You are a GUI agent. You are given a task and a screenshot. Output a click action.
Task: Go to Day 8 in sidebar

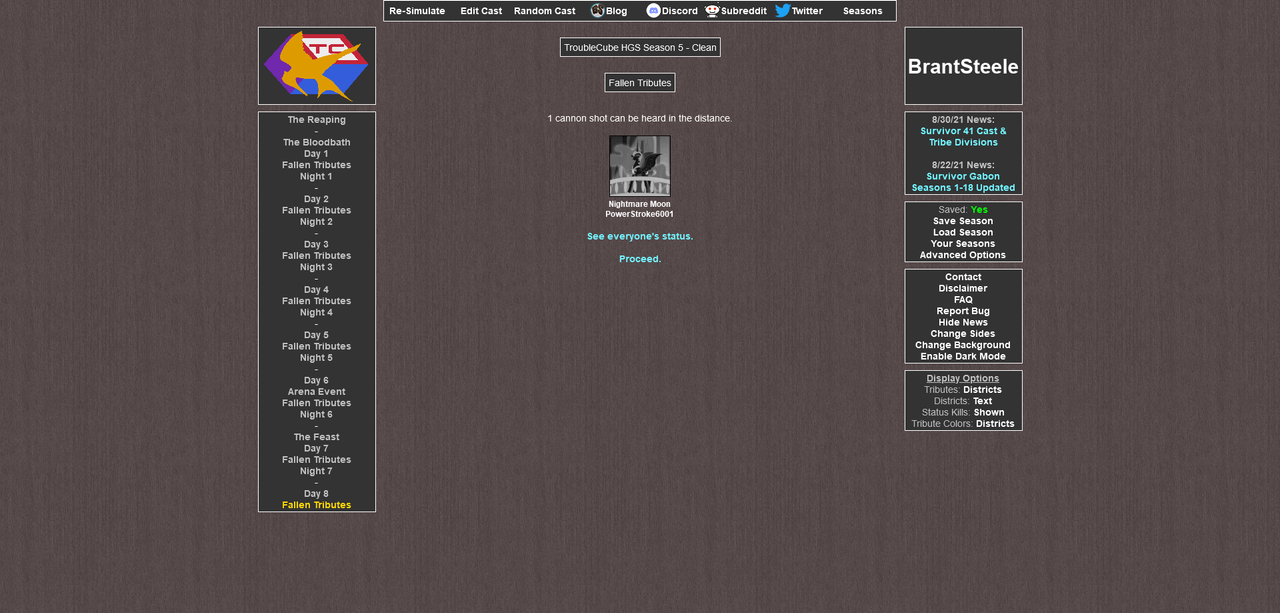click(x=317, y=494)
